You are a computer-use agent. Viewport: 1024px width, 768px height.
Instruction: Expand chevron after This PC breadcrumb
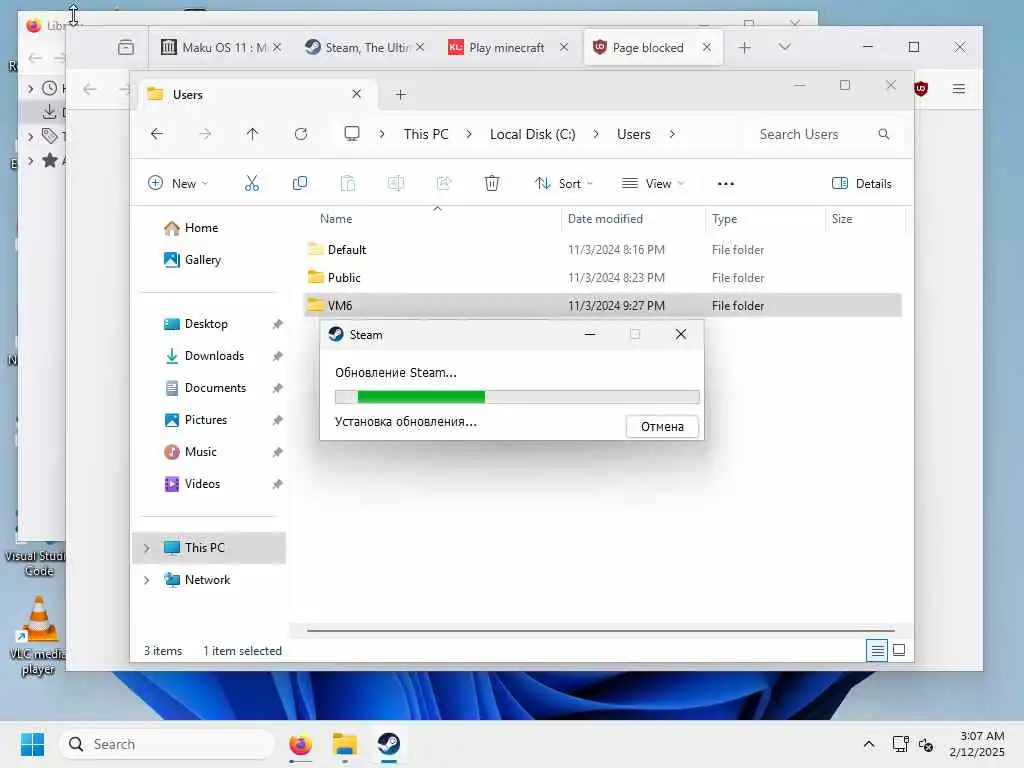coord(469,134)
